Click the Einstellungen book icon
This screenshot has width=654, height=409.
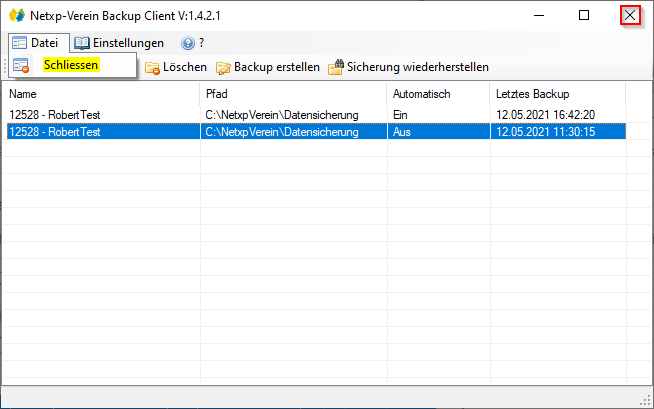point(82,43)
